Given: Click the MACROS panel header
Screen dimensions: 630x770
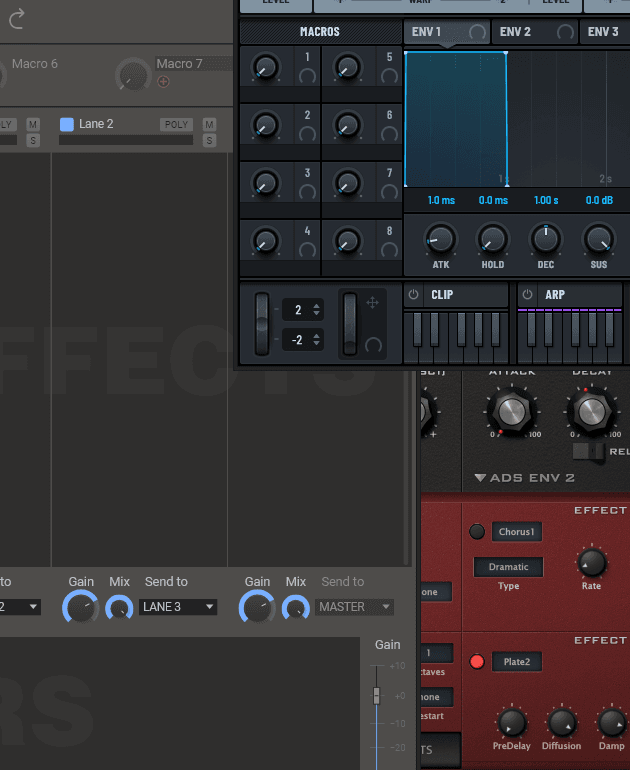Looking at the screenshot, I should pos(320,32).
